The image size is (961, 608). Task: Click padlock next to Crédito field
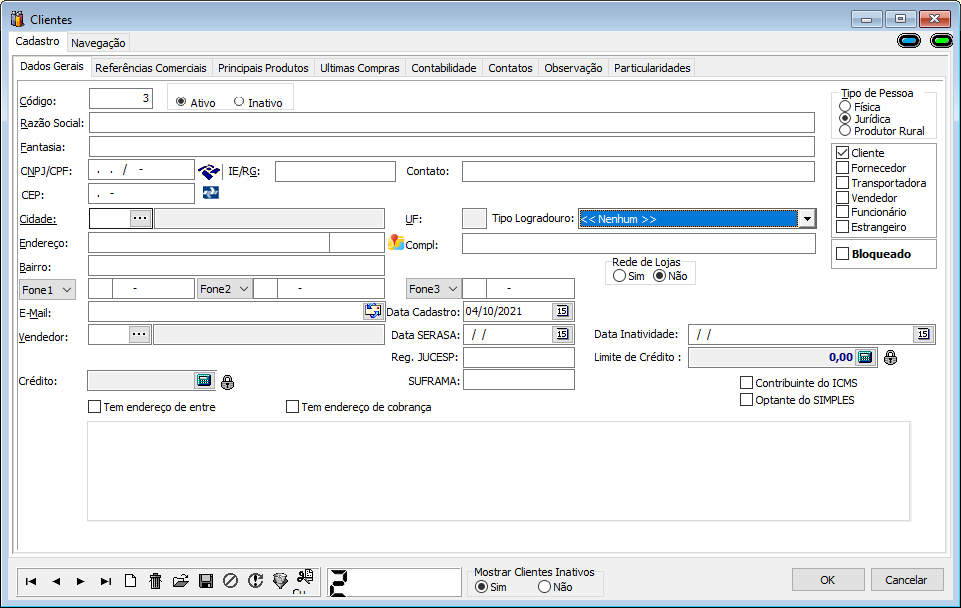click(x=227, y=382)
